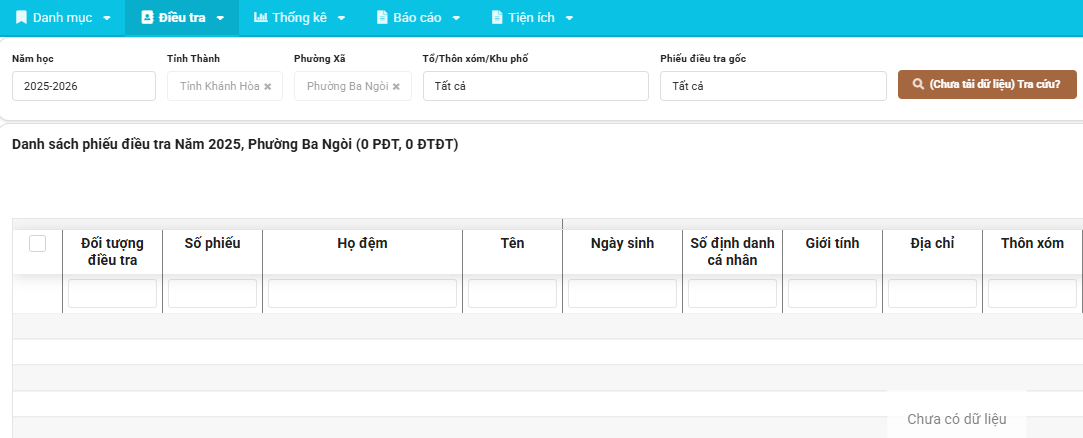Image resolution: width=1083 pixels, height=438 pixels.
Task: Sort by Ngày sinh column header
Action: (x=622, y=251)
